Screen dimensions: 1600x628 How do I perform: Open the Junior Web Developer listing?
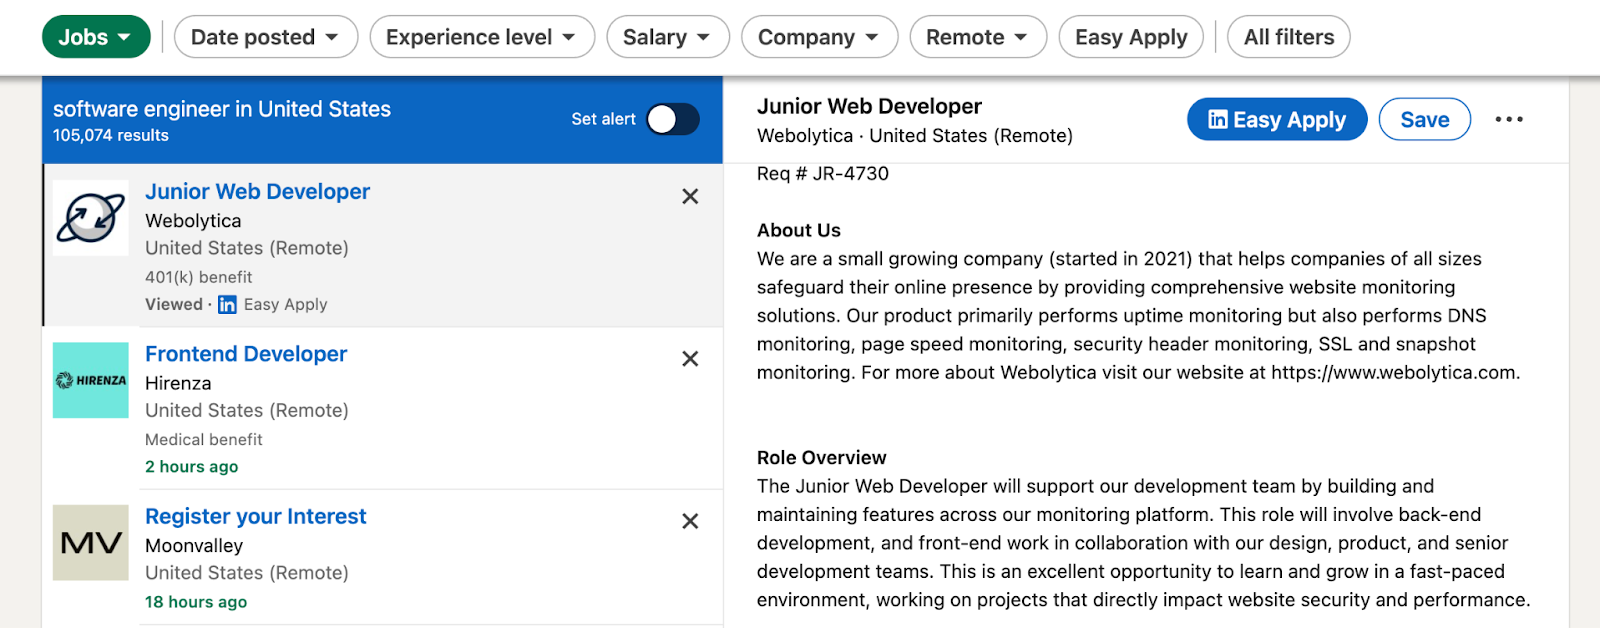257,191
